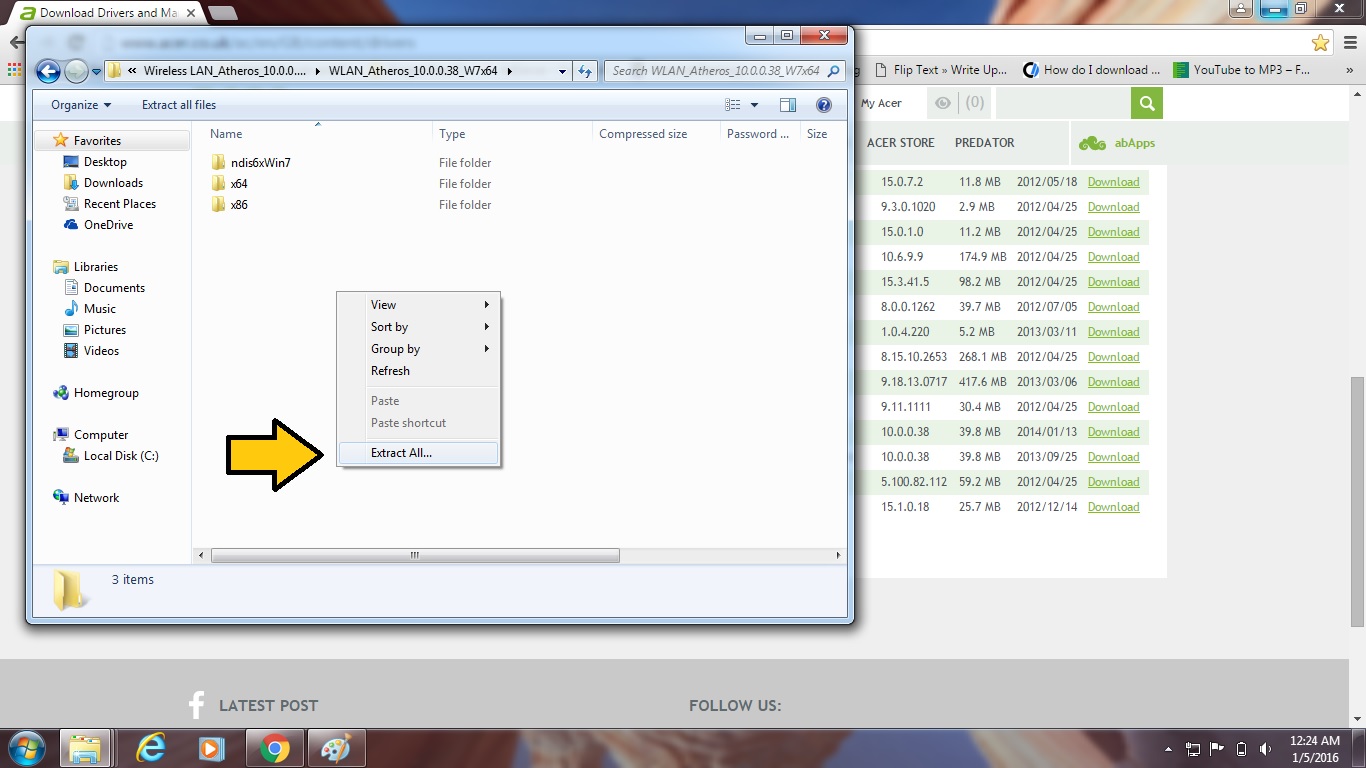Expand the Sort by submenu
The image size is (1366, 768).
tap(419, 327)
